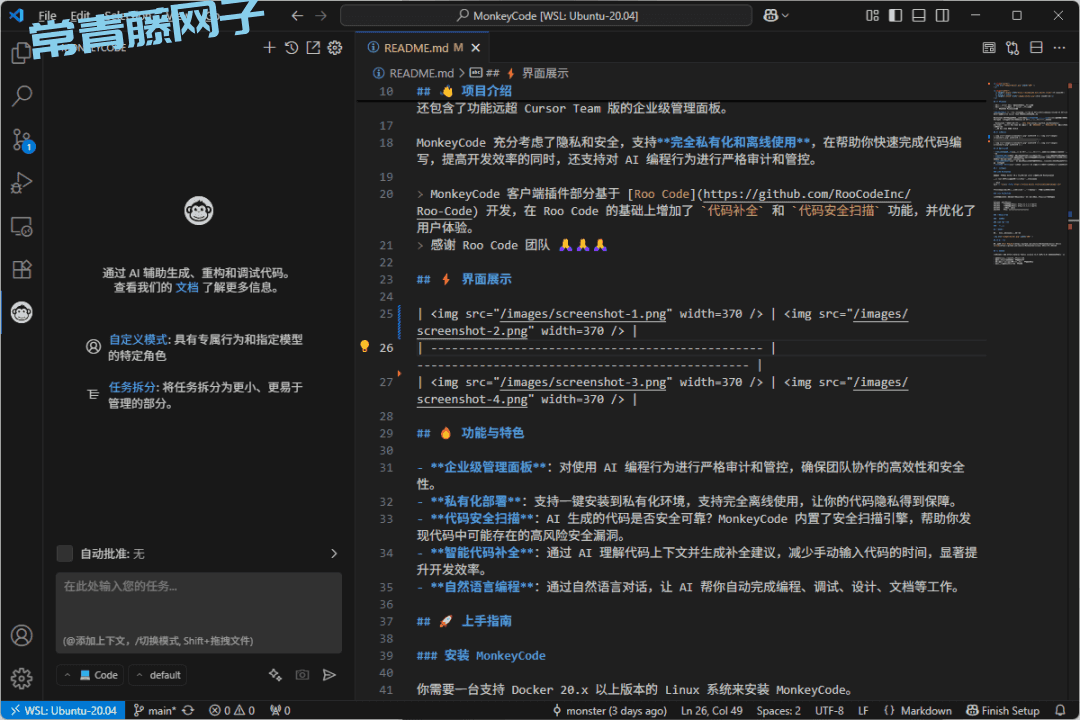Click WSL: Ubuntu-20.04 remote indicator
Screen dimensions: 1080x720
[x=63, y=710]
